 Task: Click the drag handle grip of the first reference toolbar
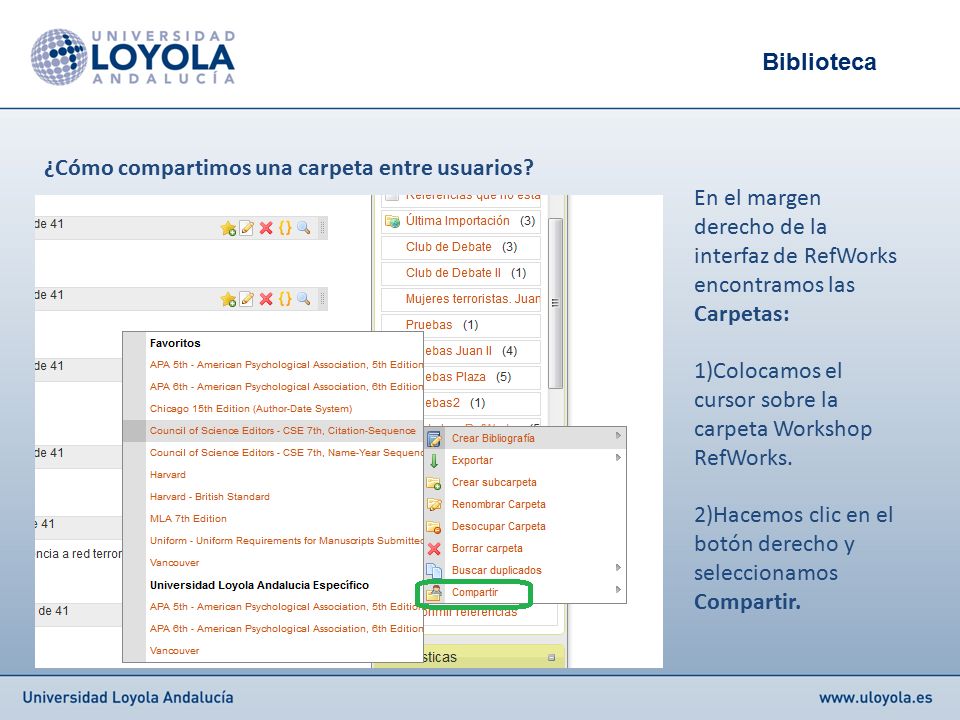322,228
